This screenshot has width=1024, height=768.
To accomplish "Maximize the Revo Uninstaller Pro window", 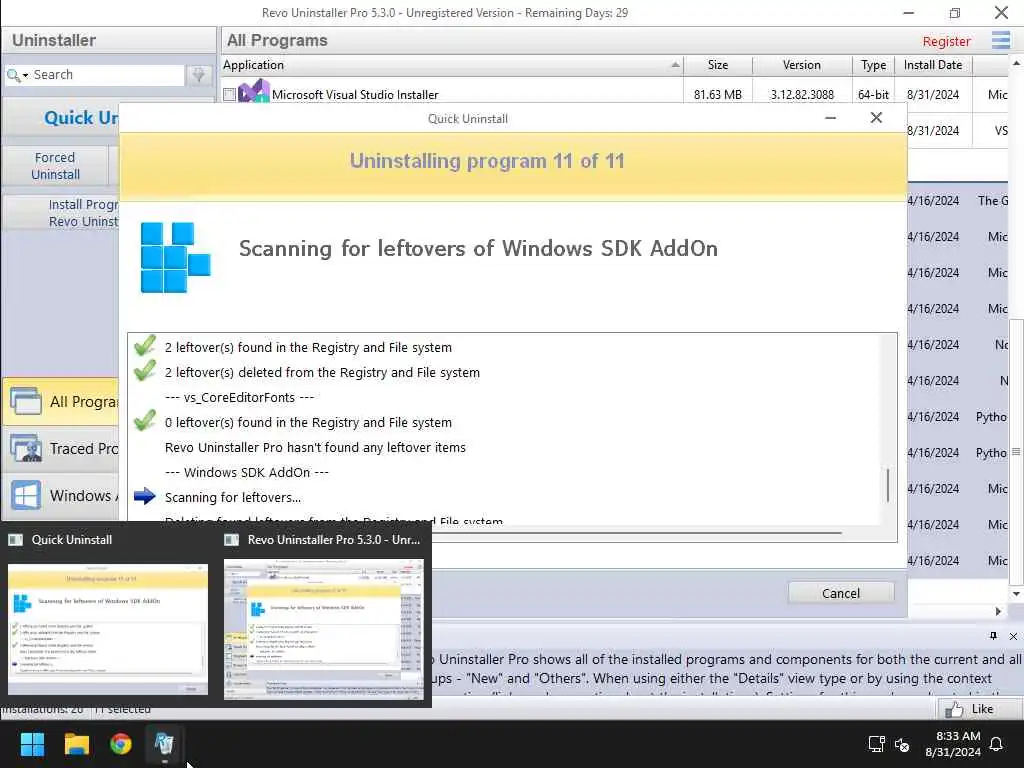I will 955,13.
